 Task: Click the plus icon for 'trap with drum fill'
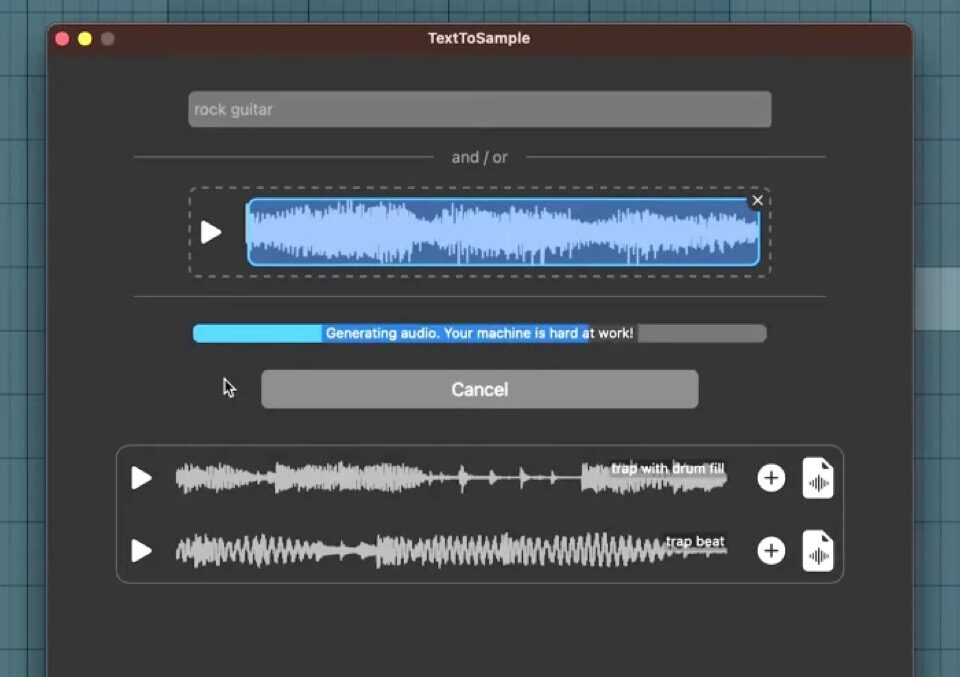coord(771,478)
